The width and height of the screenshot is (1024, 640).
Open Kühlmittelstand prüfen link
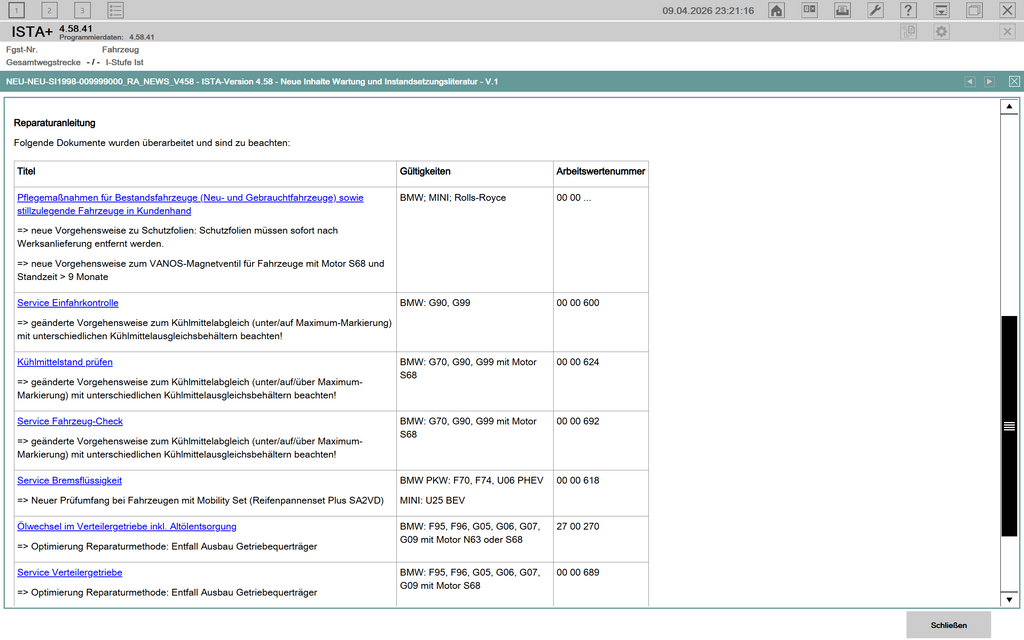65,362
